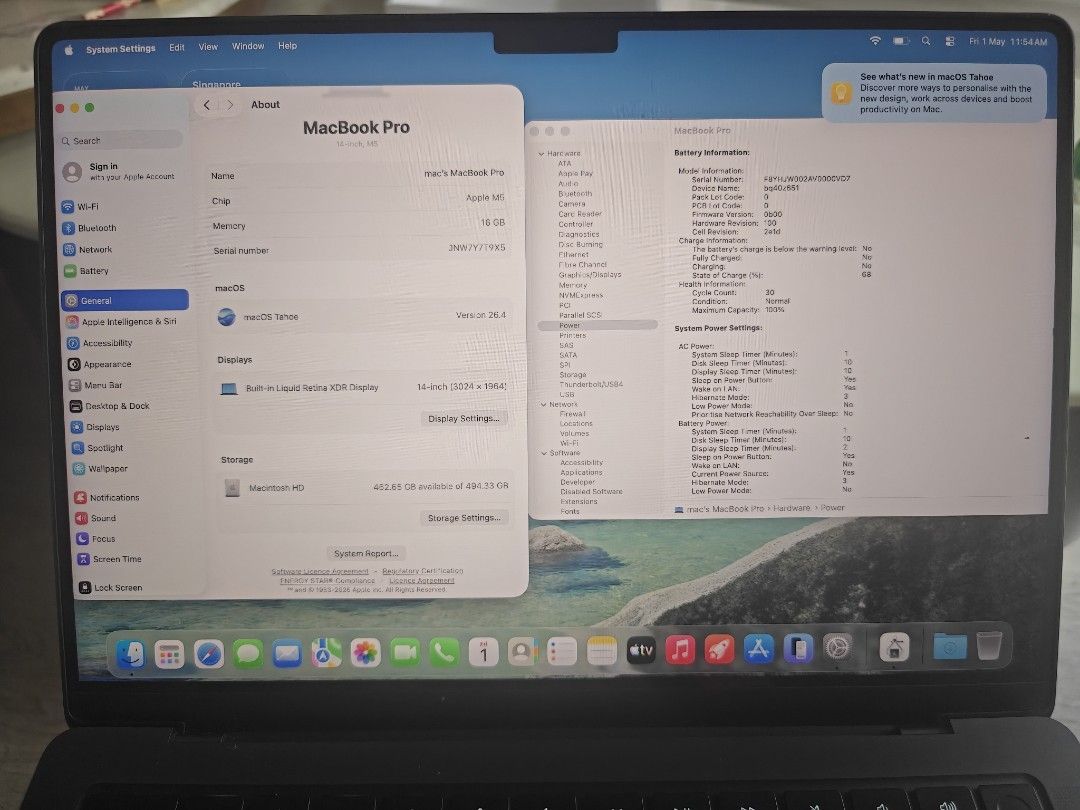
Task: Select Thunderbolt/USB4 in System Report sidebar
Action: click(591, 384)
